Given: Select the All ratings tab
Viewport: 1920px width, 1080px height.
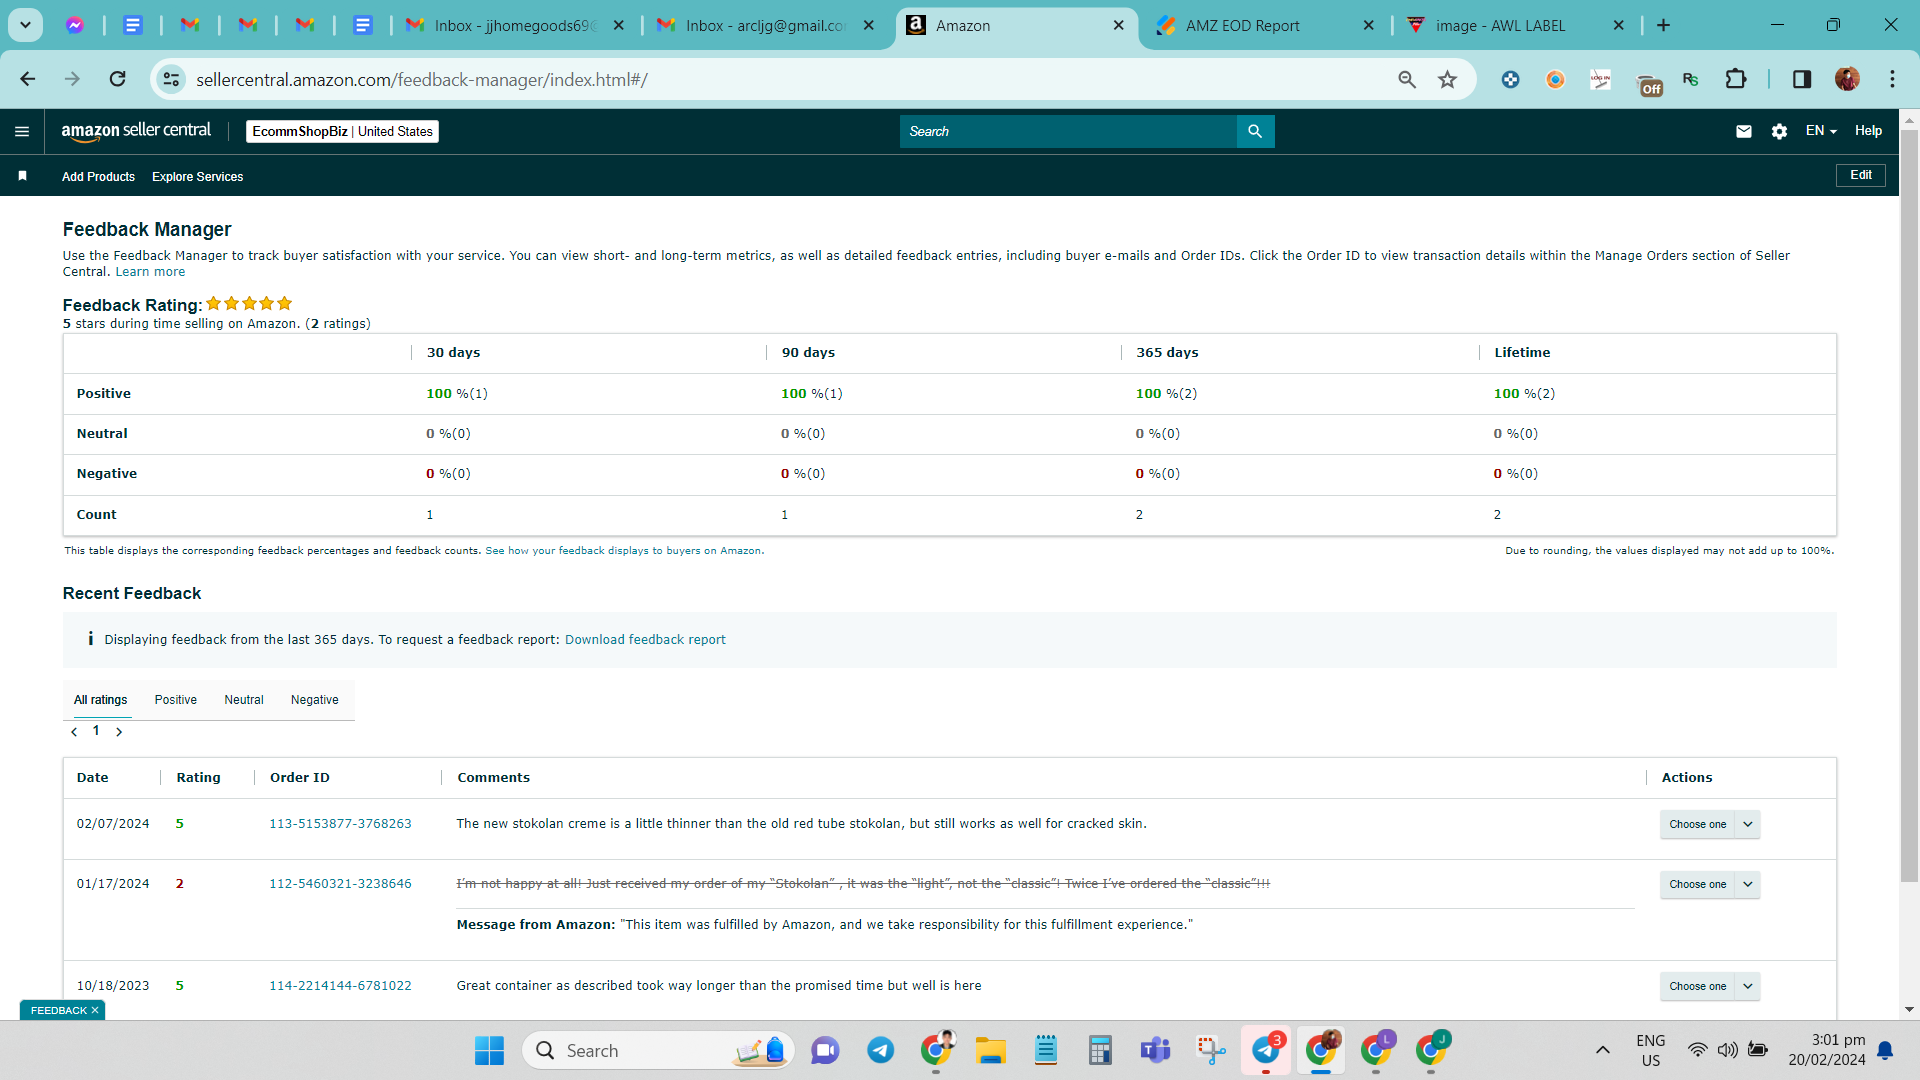Looking at the screenshot, I should 101,700.
